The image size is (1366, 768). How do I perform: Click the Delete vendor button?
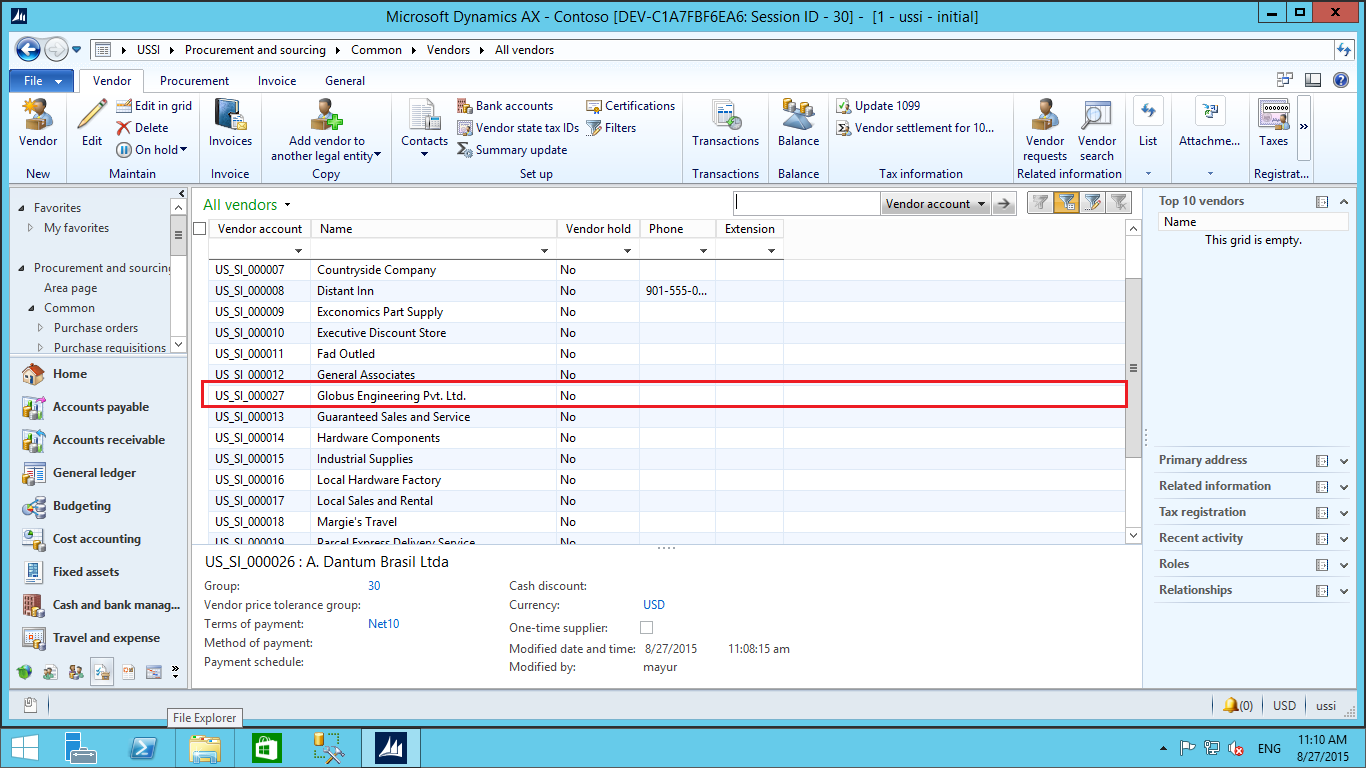(x=142, y=128)
